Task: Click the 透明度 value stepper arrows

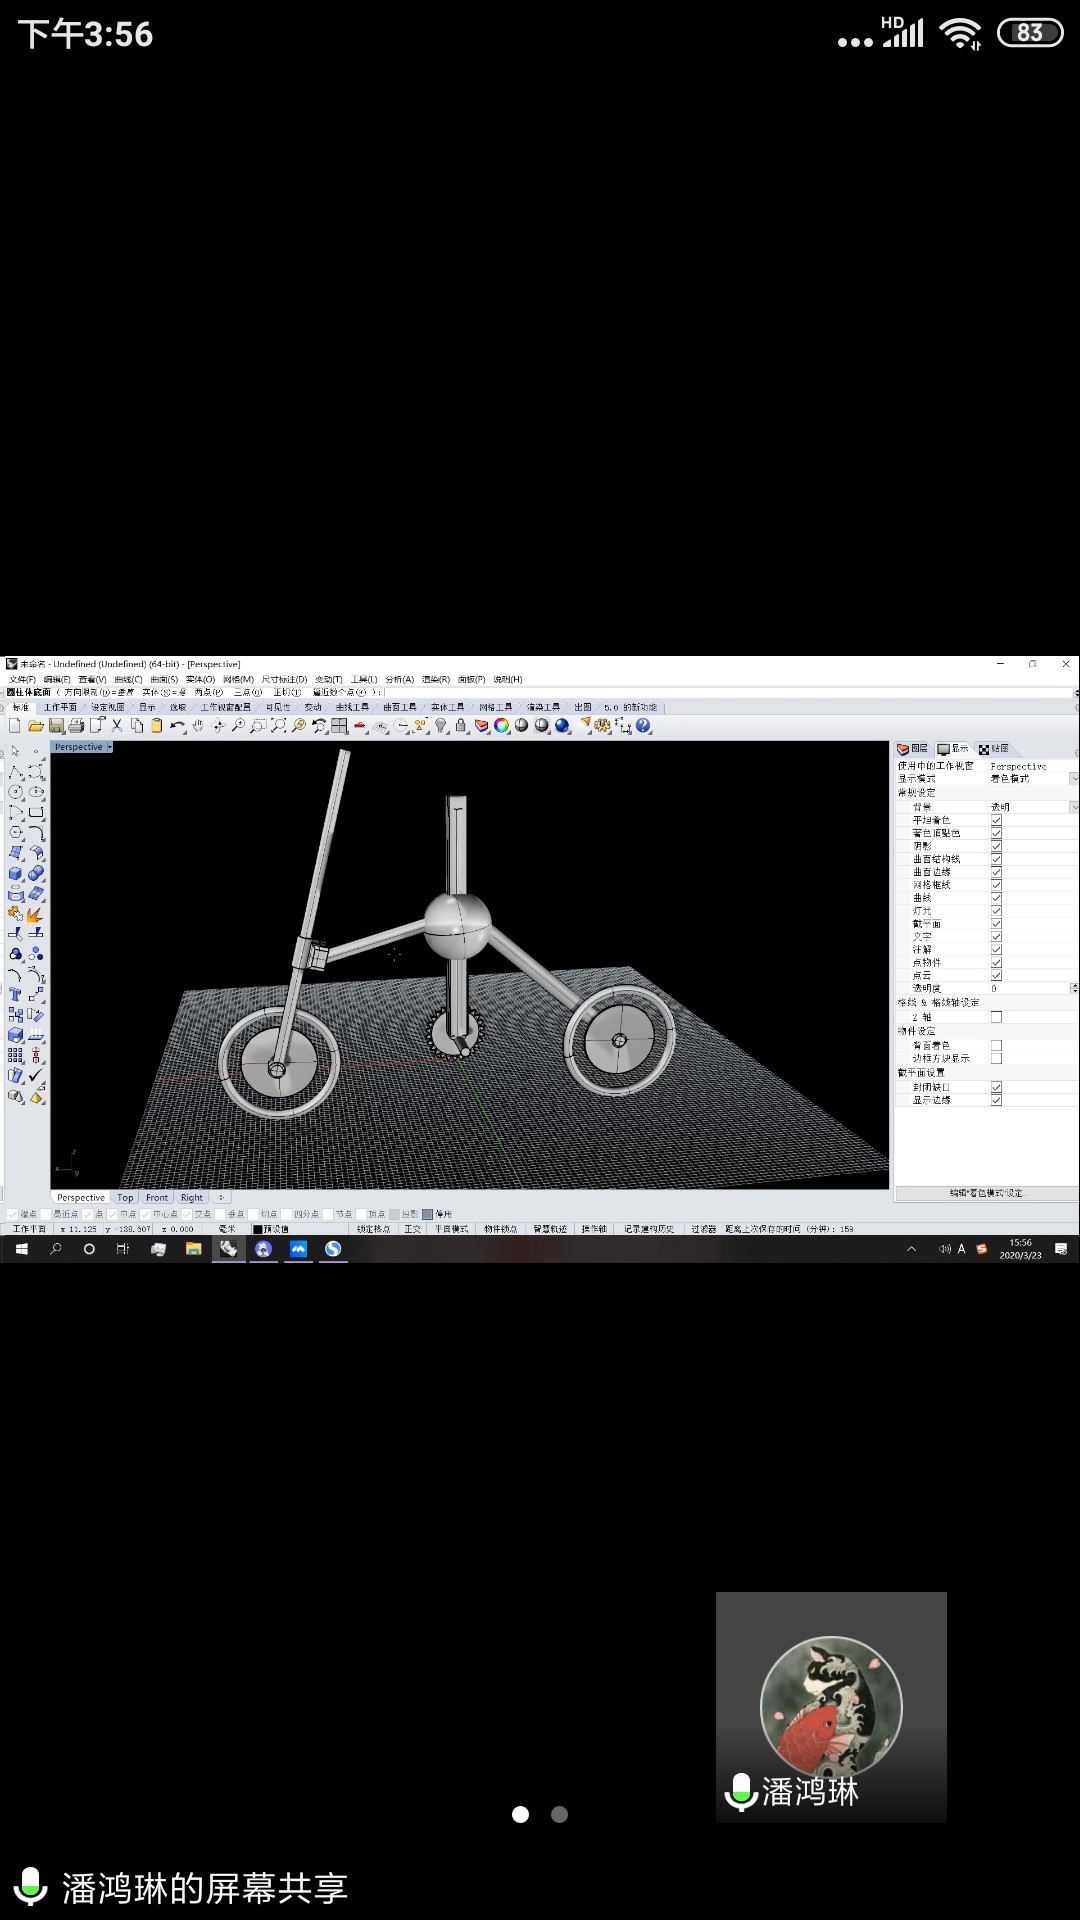Action: click(x=1074, y=988)
